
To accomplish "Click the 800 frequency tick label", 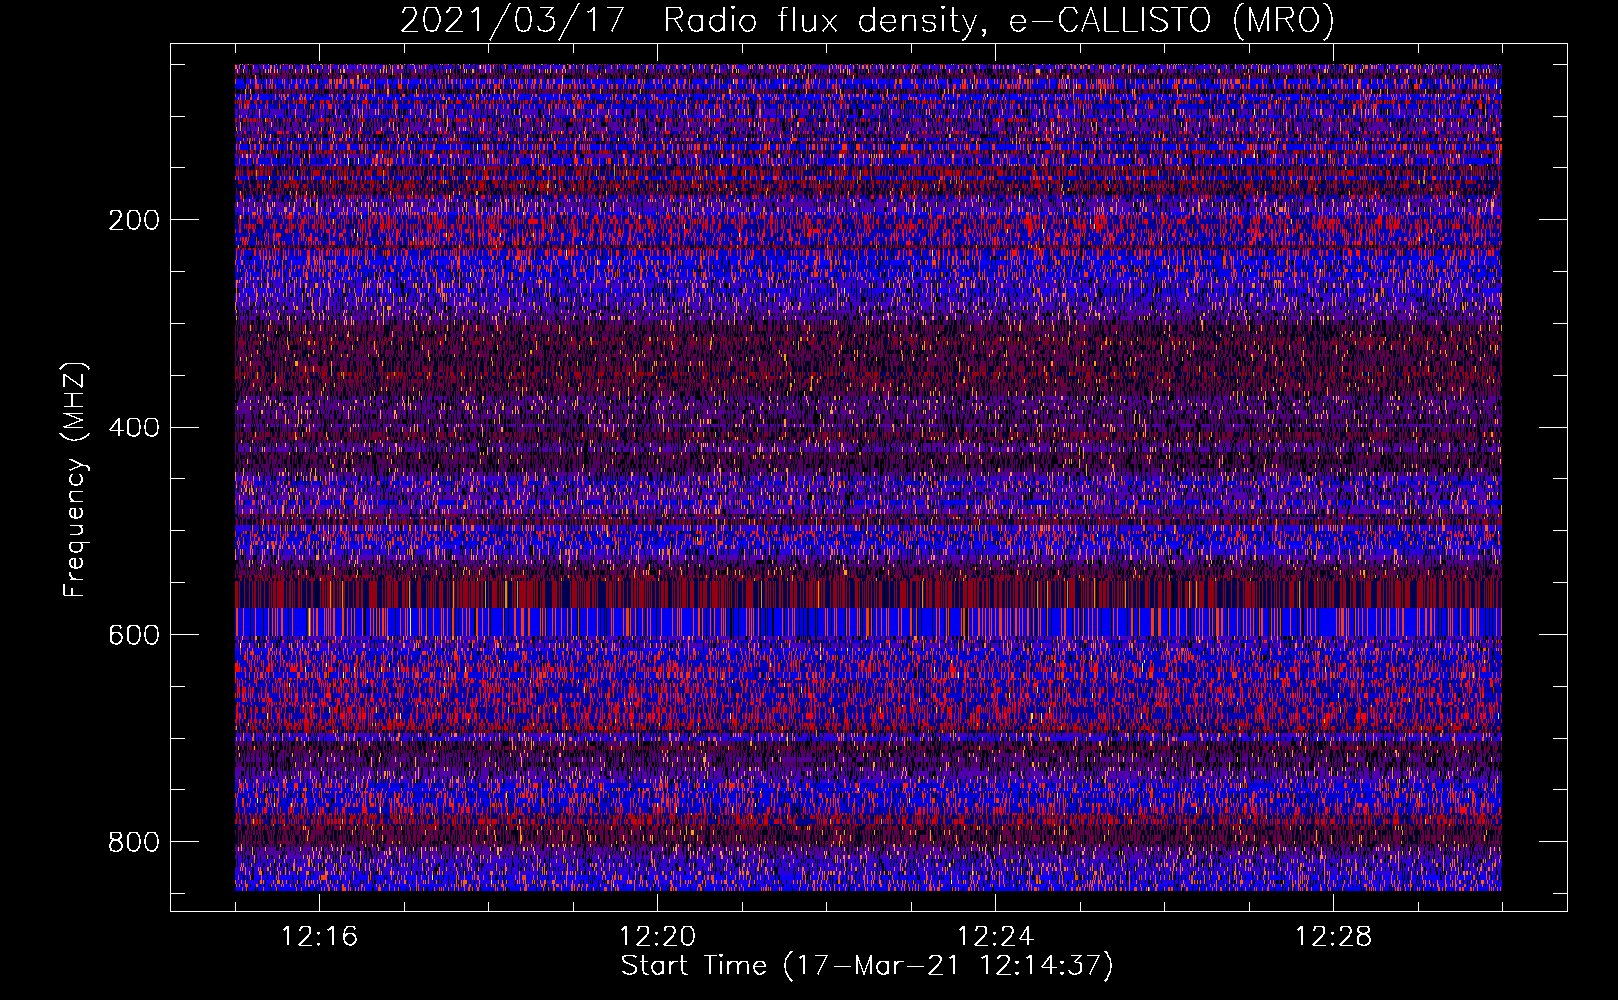I will point(134,842).
